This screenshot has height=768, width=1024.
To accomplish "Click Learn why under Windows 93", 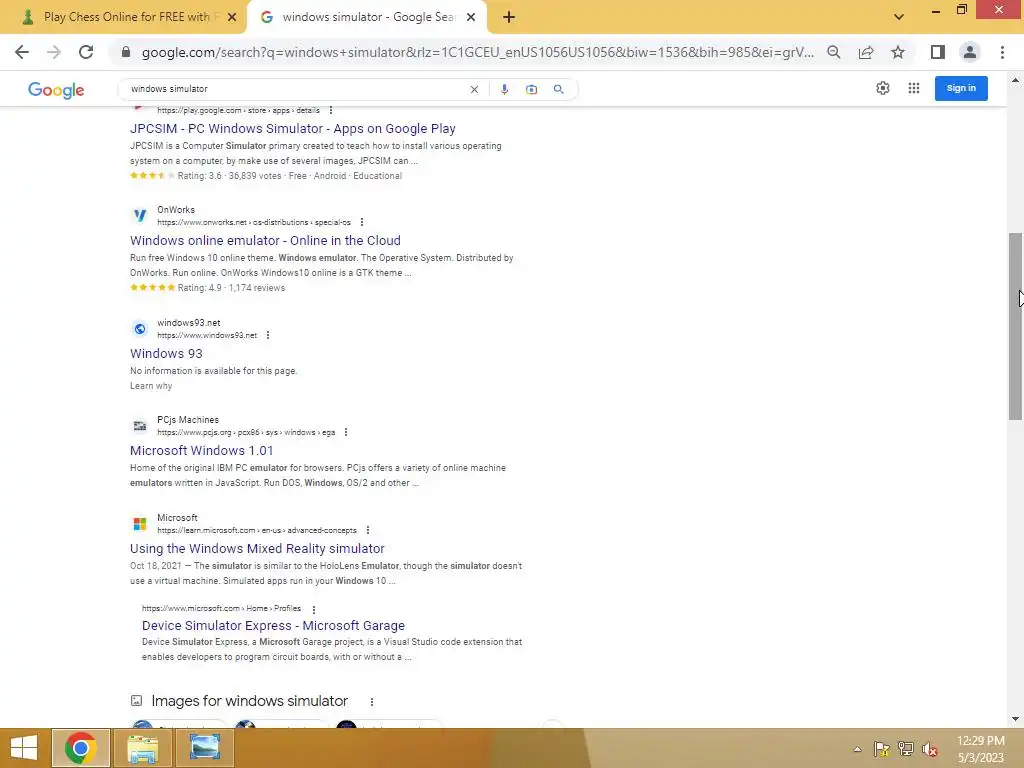I will tap(151, 386).
